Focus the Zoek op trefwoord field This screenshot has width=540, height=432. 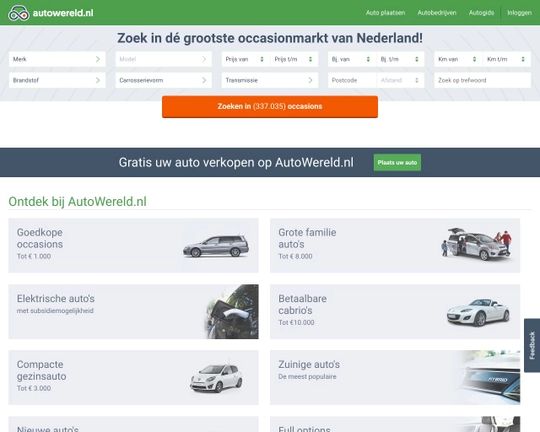pos(482,80)
